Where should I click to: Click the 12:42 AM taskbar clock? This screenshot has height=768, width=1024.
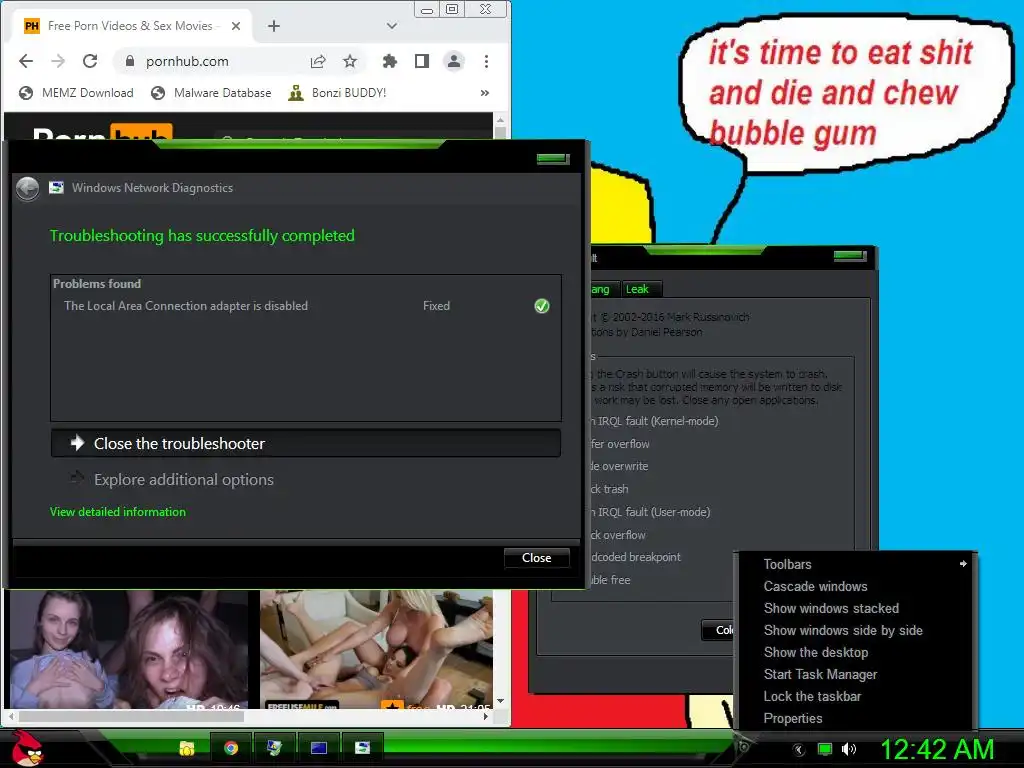pos(937,750)
